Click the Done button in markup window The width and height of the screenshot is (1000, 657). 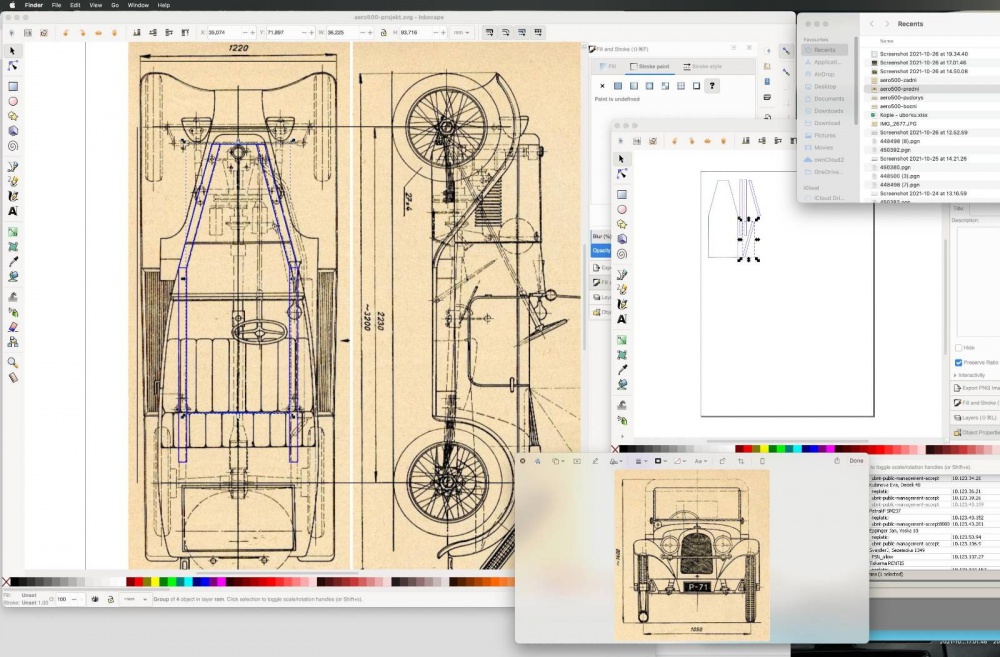[856, 461]
